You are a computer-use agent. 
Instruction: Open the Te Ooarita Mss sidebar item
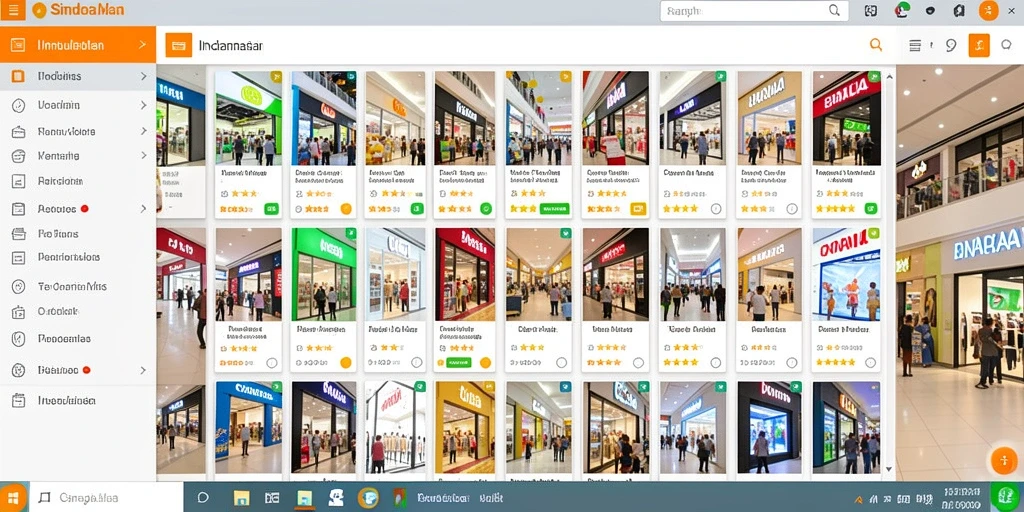coord(78,287)
